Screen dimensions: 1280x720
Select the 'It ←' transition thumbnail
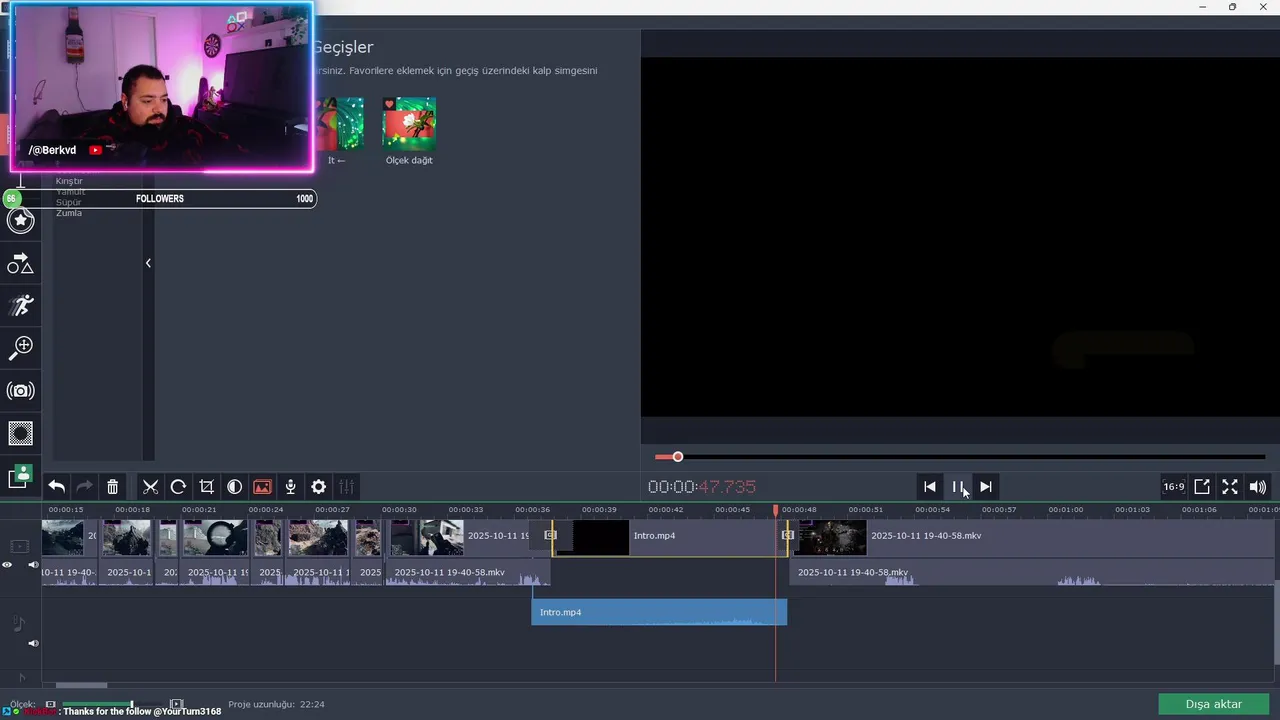pyautogui.click(x=339, y=124)
